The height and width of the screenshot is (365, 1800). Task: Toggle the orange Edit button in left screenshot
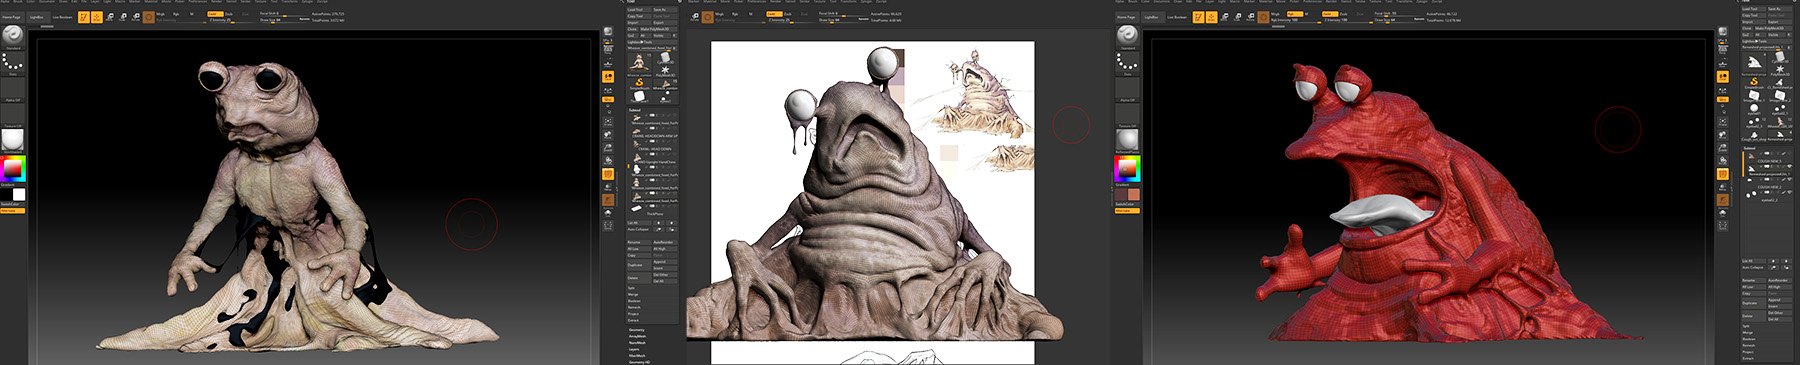coord(84,17)
